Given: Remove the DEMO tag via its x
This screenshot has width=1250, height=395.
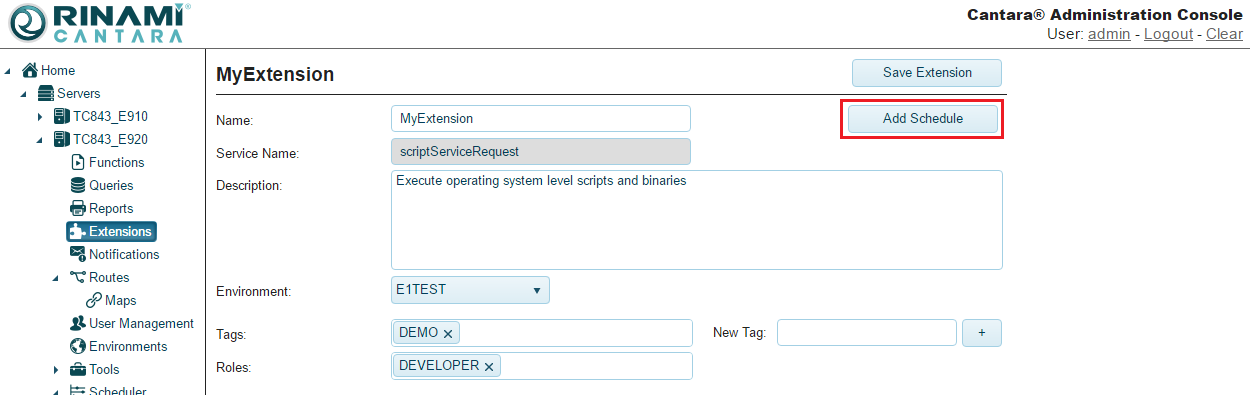Looking at the screenshot, I should (x=448, y=334).
